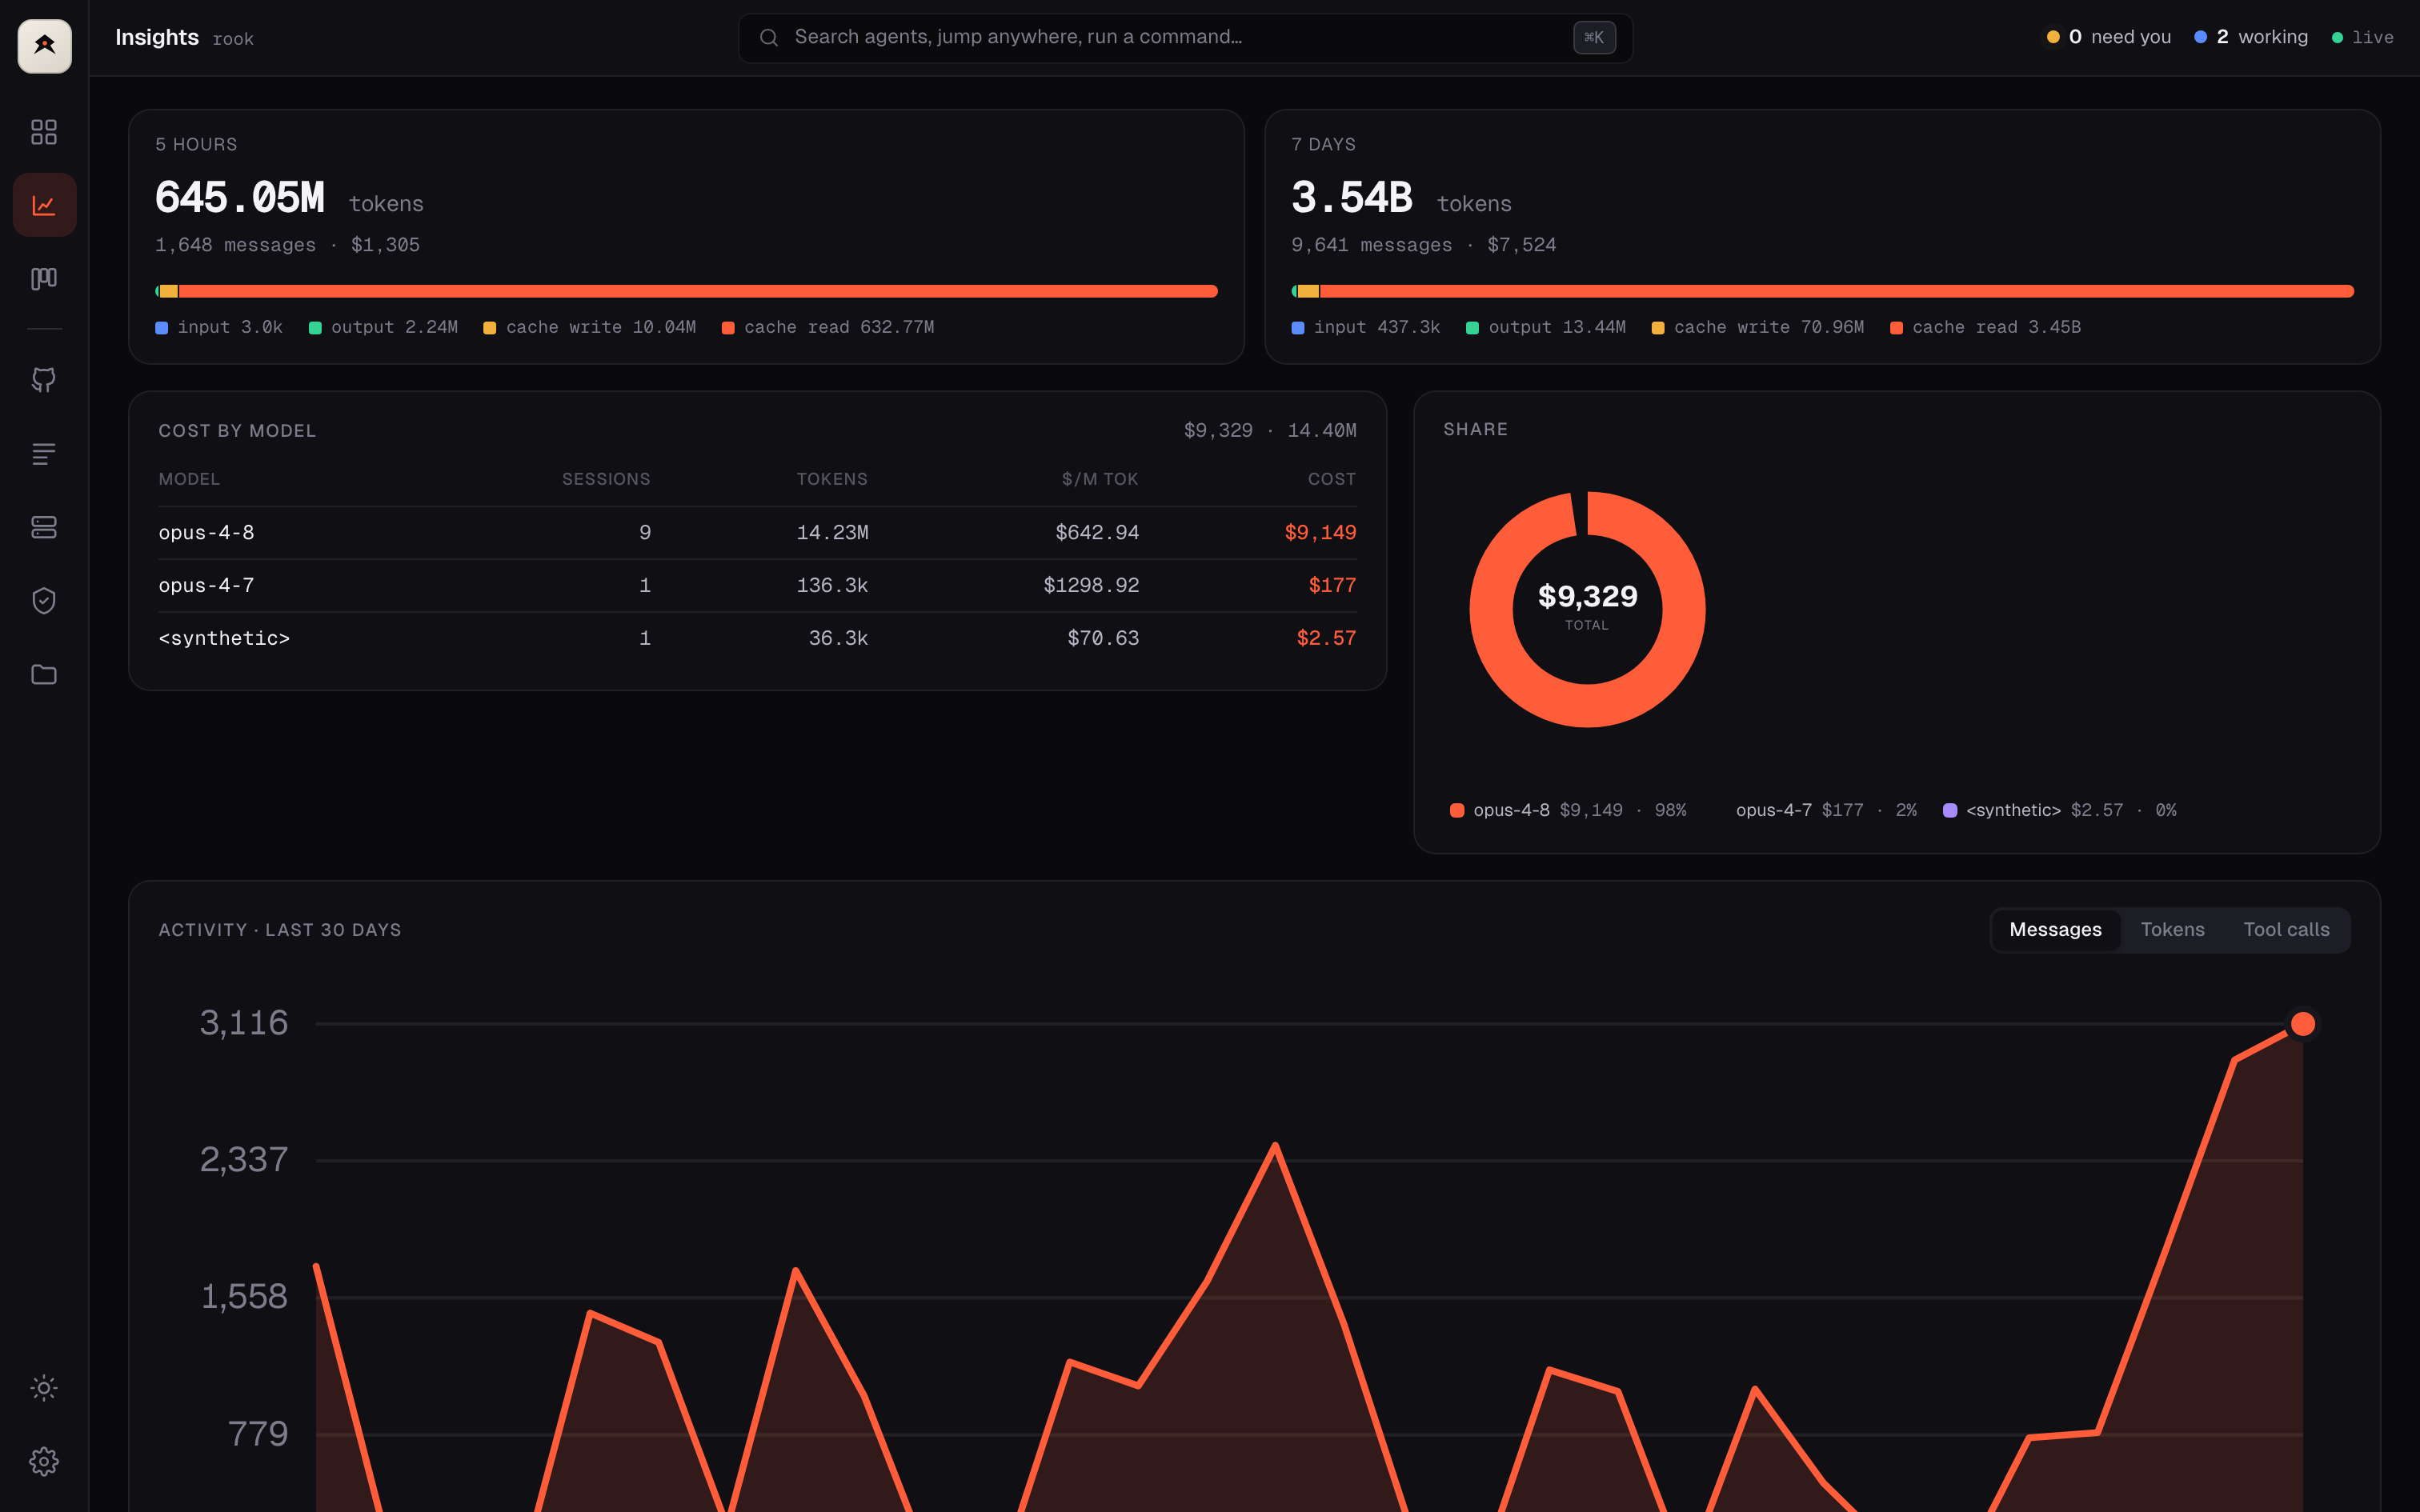Click the ⌘K shortcut badge
Viewport: 2420px width, 1512px height.
pyautogui.click(x=1594, y=38)
